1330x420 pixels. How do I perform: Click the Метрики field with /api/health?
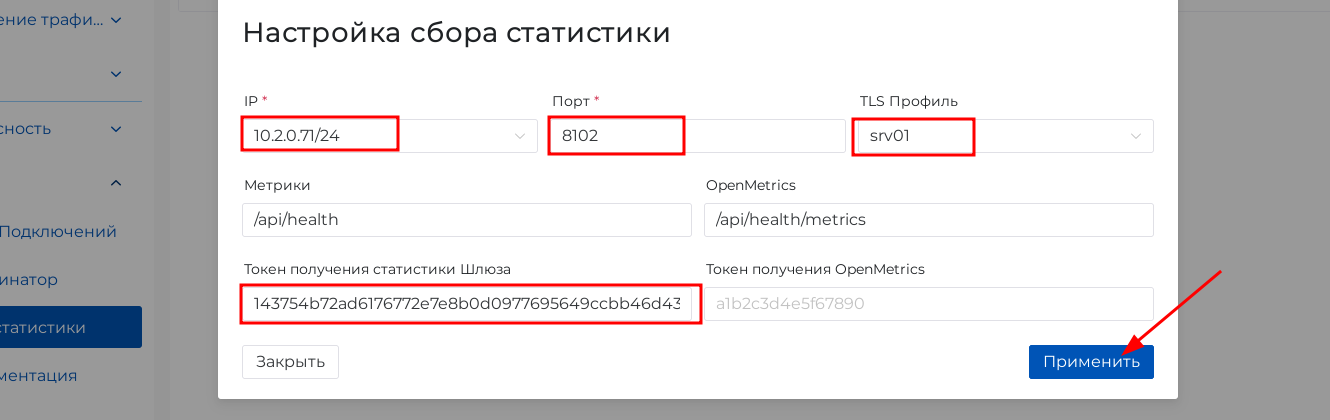tap(466, 220)
